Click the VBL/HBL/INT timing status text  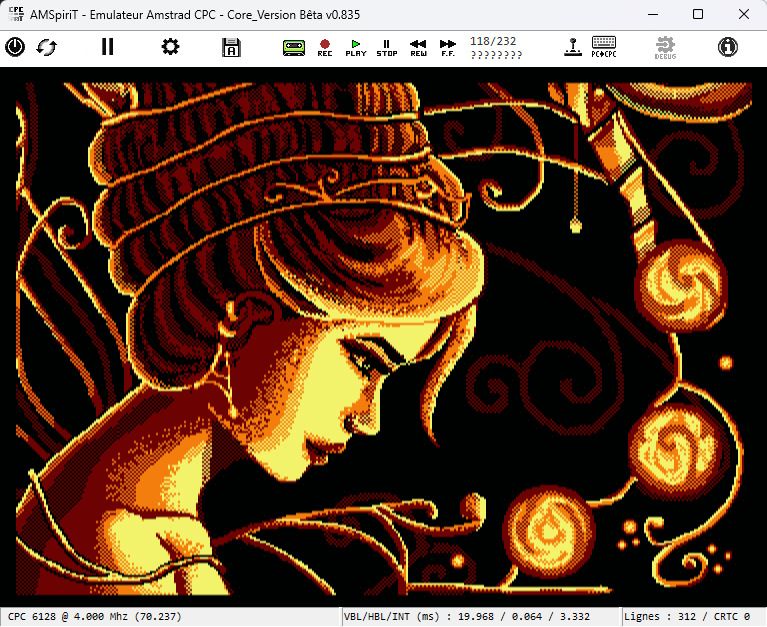(467, 617)
